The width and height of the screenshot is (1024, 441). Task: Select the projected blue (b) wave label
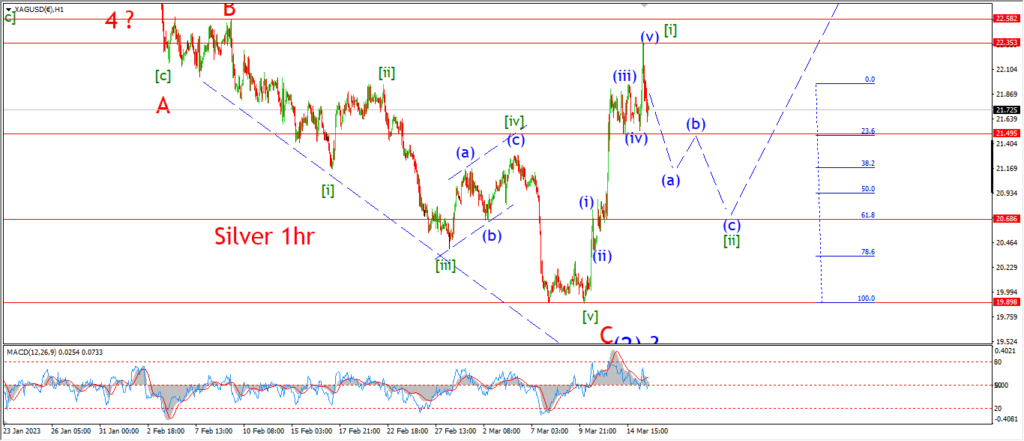695,124
